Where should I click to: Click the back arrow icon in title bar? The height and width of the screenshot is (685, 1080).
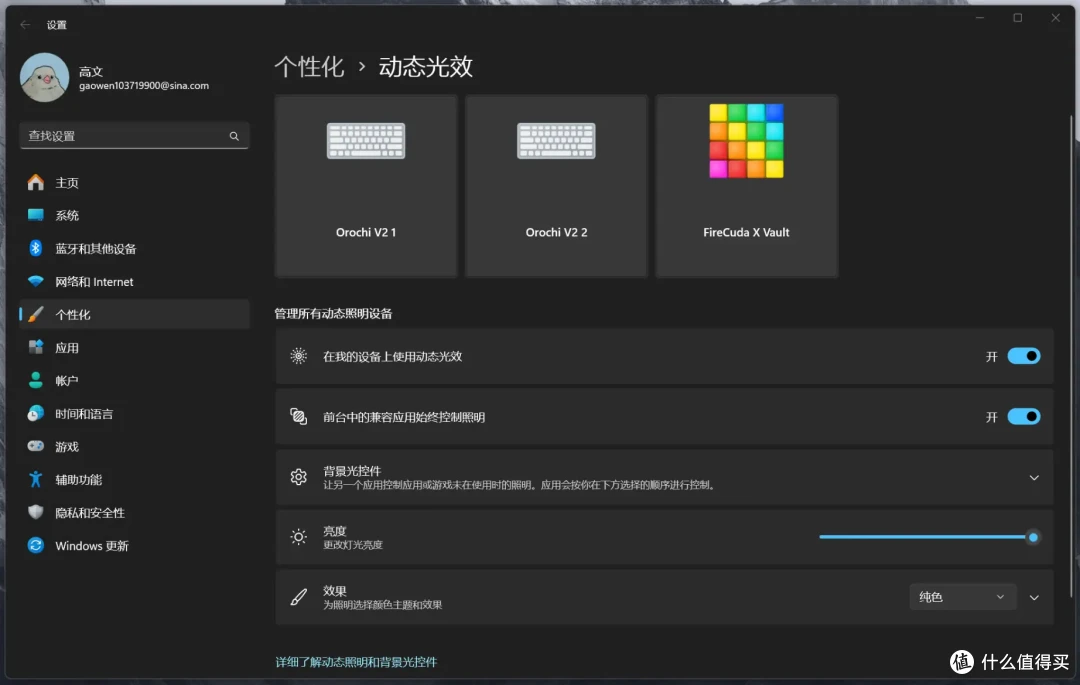(25, 25)
